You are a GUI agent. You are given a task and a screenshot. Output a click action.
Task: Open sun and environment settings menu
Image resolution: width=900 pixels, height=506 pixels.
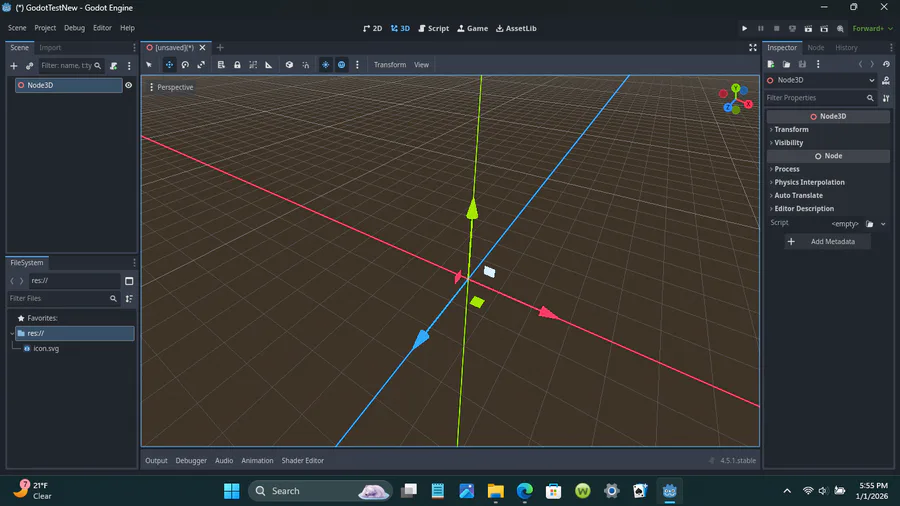click(357, 65)
